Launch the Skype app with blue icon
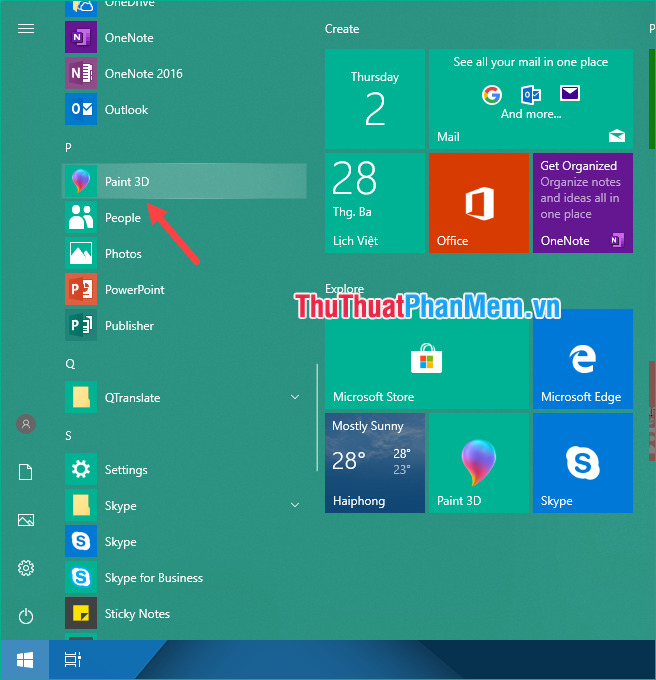Viewport: 656px width, 680px height. pyautogui.click(x=81, y=541)
